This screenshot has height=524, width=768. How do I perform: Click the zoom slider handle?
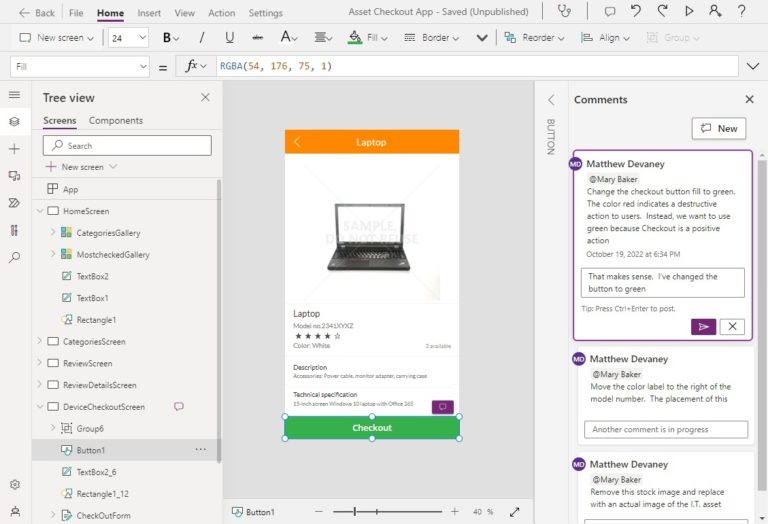pos(355,512)
